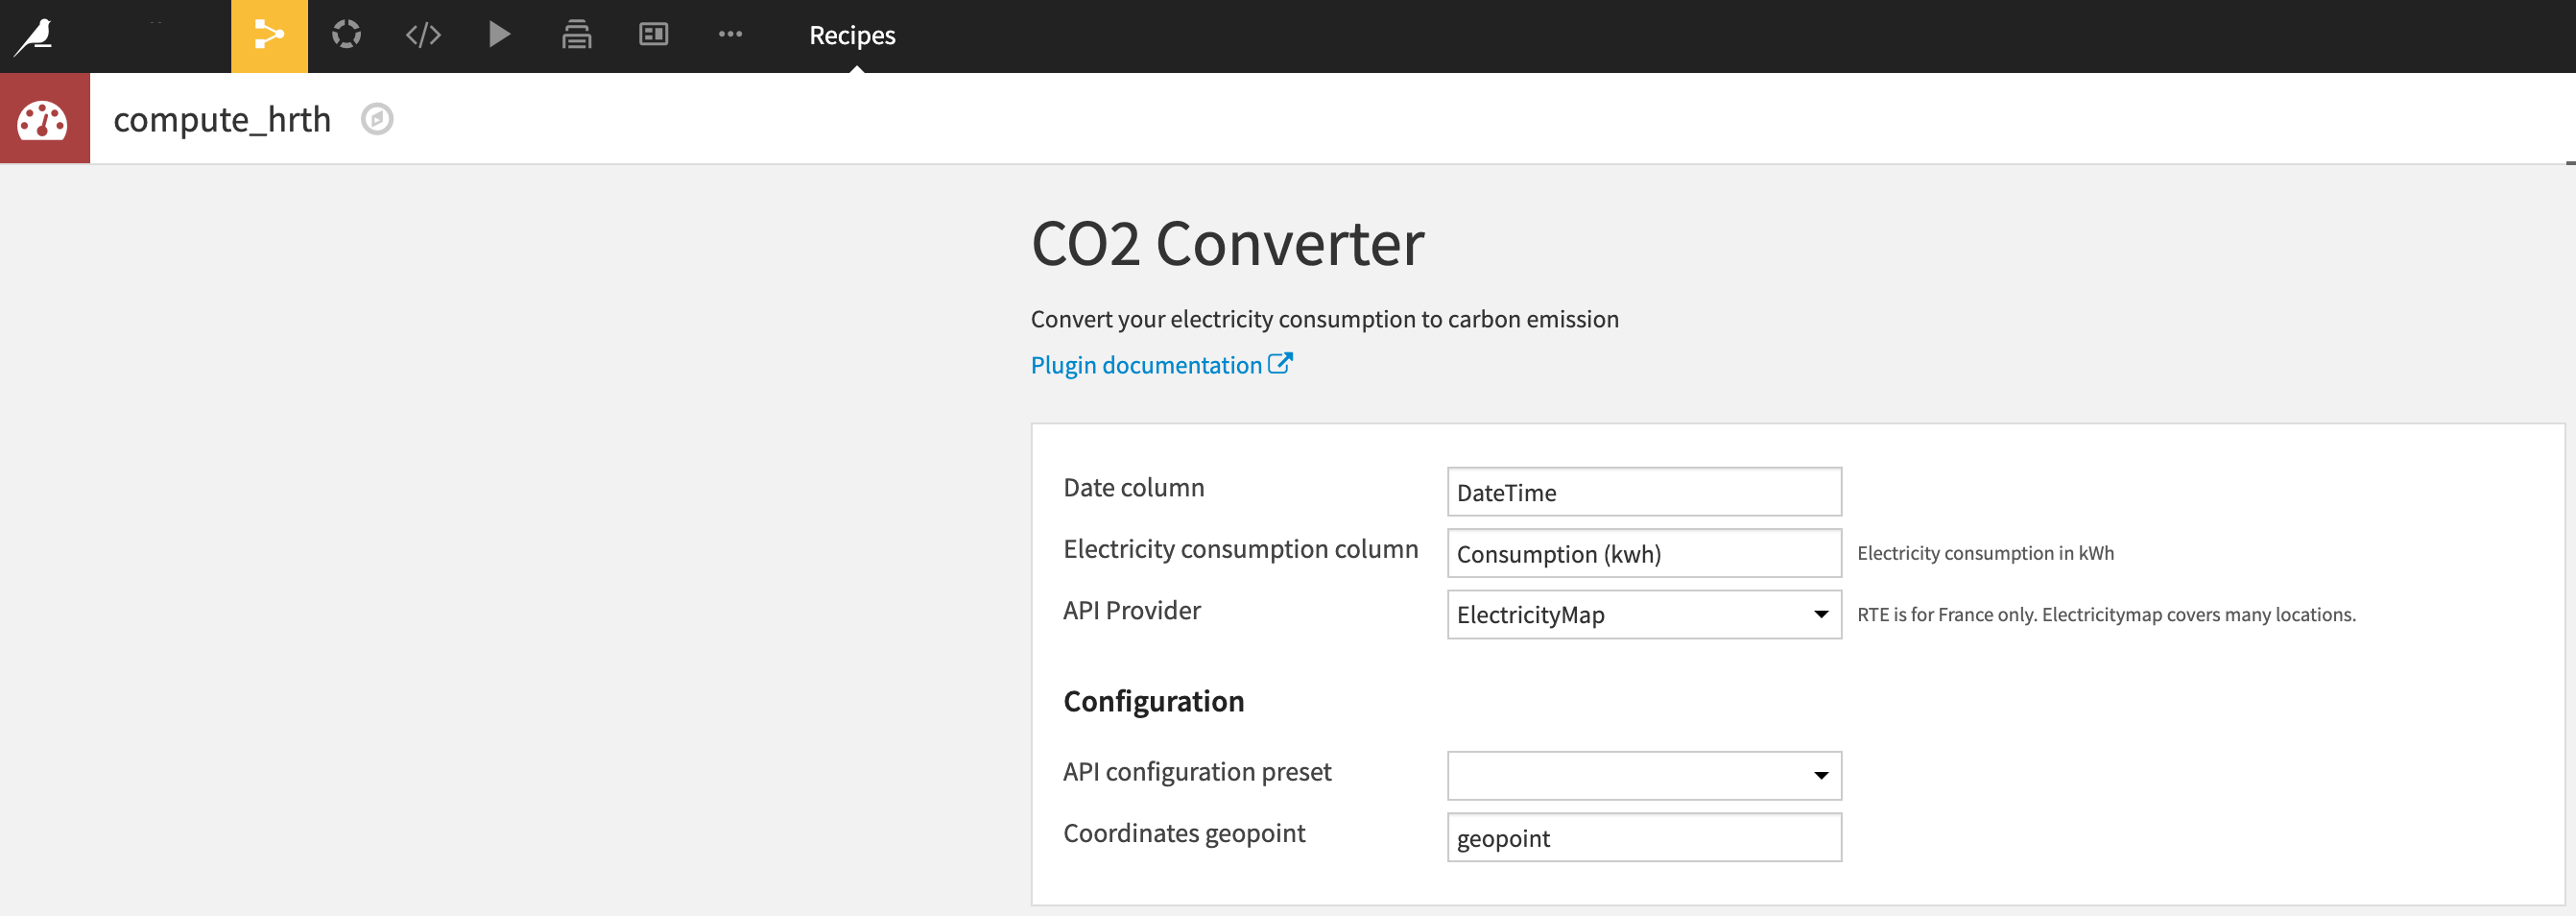Click the Coordinates geopoint input field
The image size is (2576, 916).
click(x=1643, y=838)
